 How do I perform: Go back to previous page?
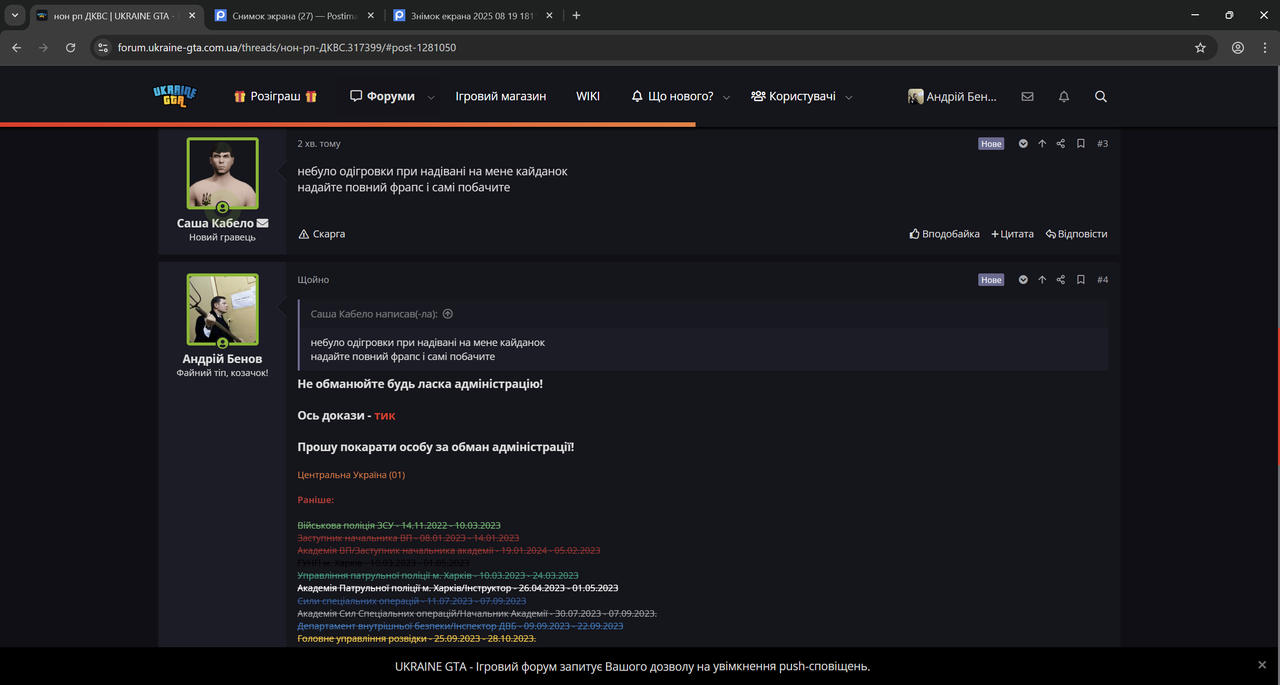point(16,47)
